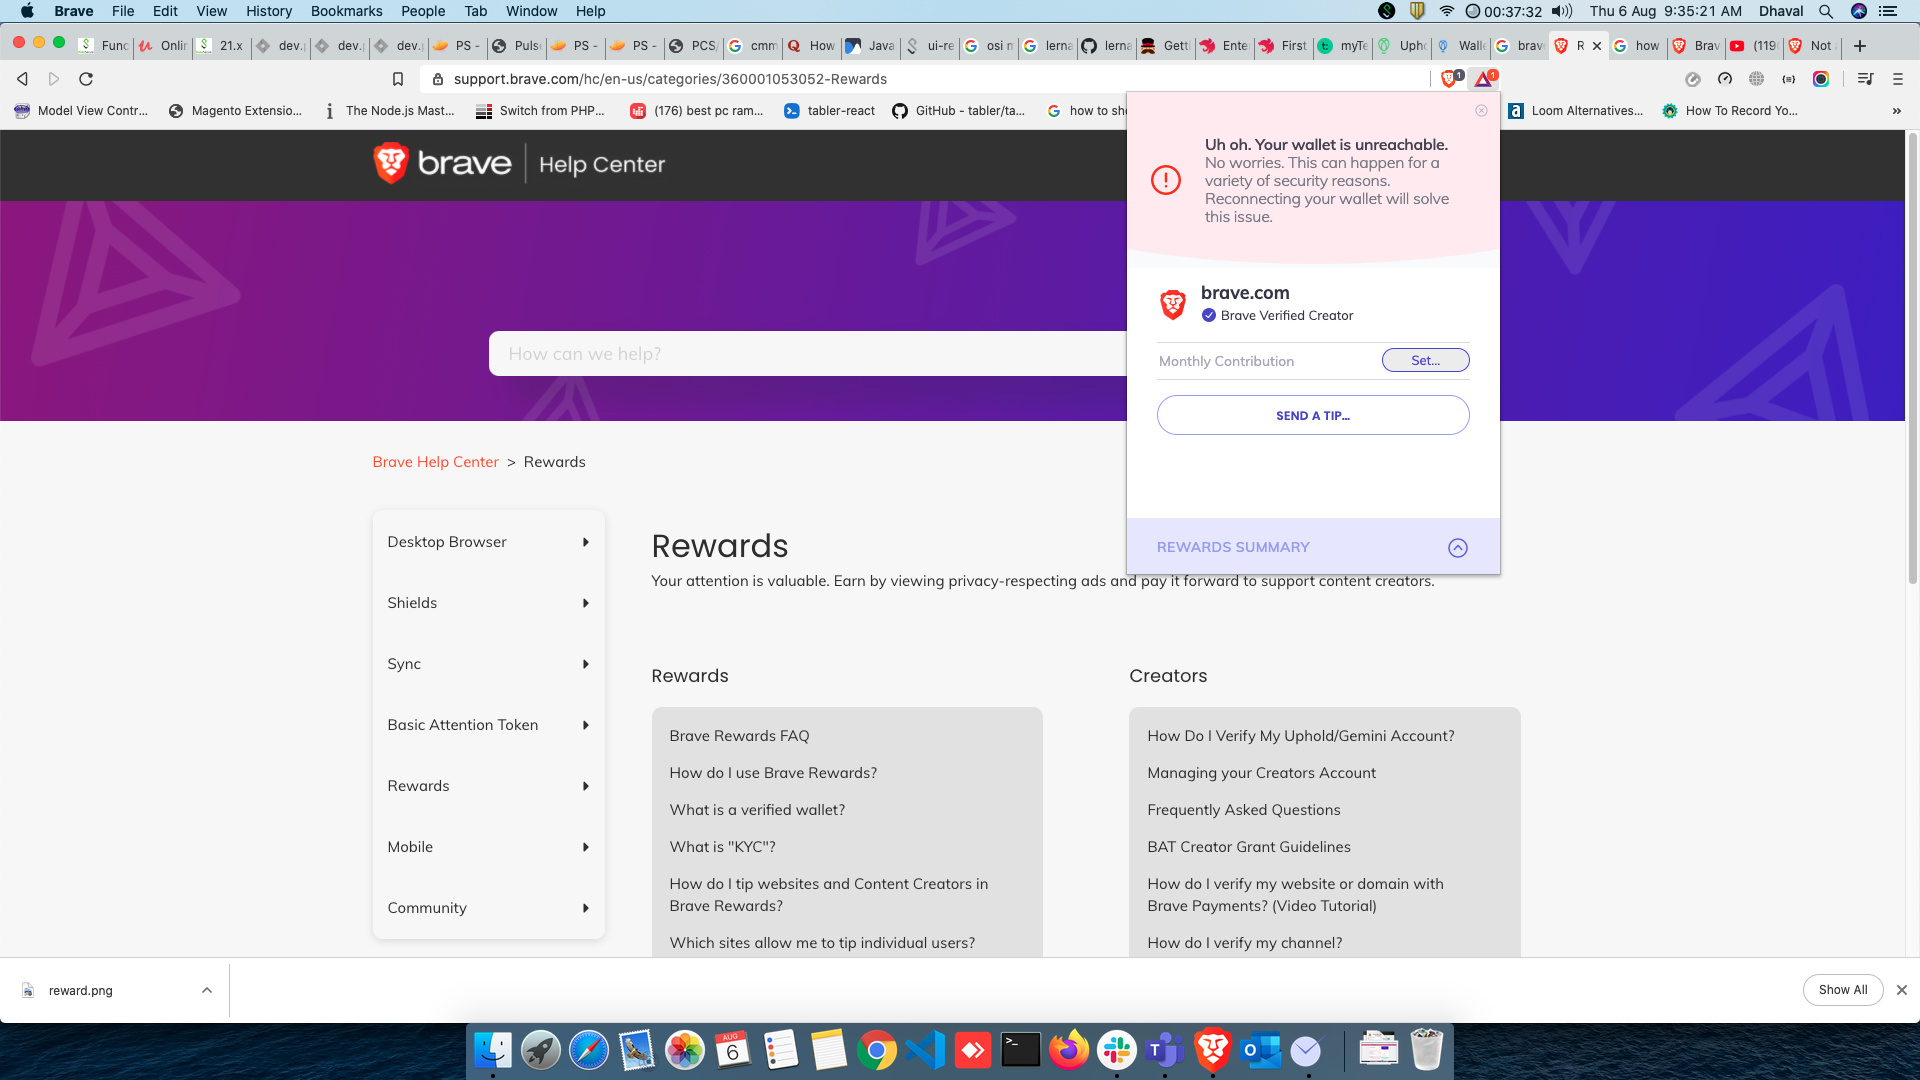Open Visual Studio Code from dock
1920x1080 pixels.
[925, 1051]
